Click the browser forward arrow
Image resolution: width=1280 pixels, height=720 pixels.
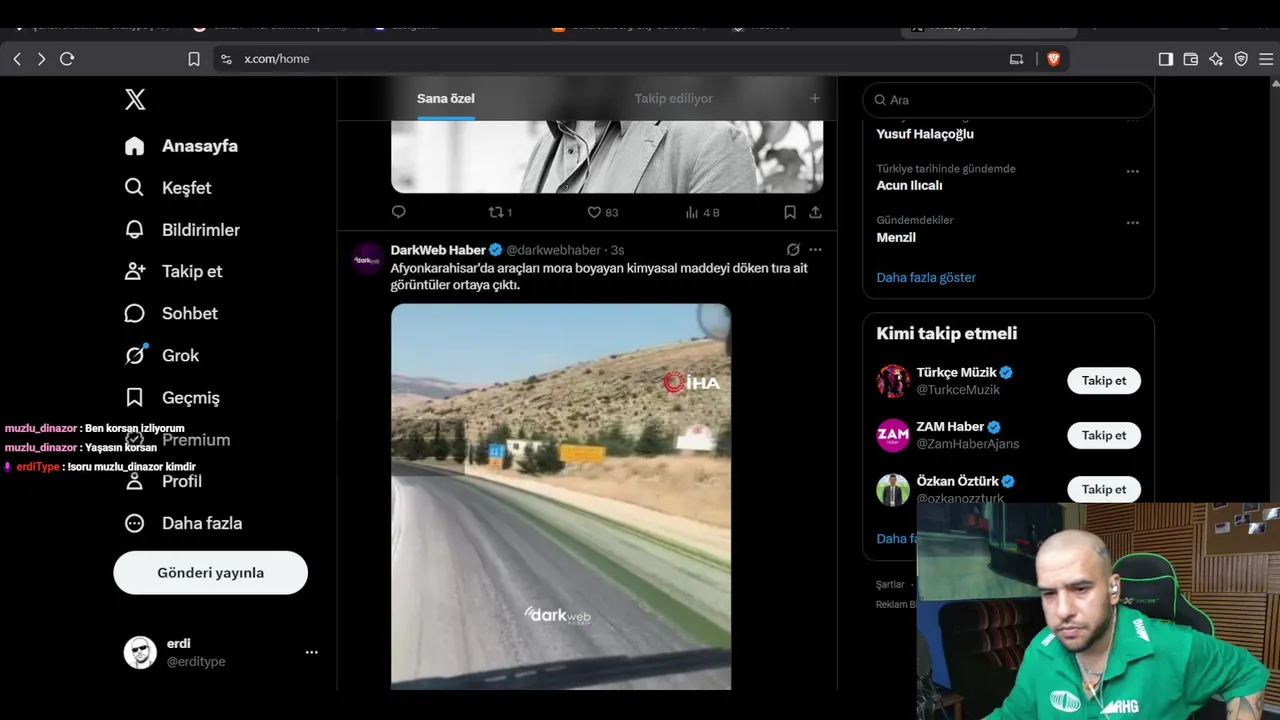(x=41, y=59)
